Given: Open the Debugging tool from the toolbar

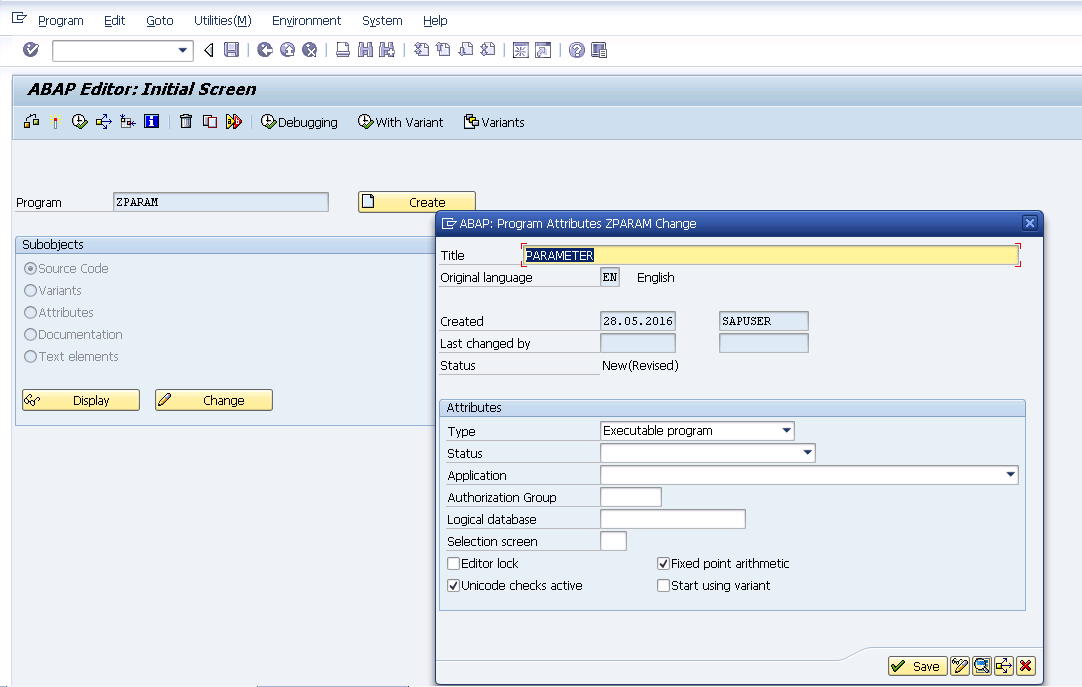Looking at the screenshot, I should [298, 122].
